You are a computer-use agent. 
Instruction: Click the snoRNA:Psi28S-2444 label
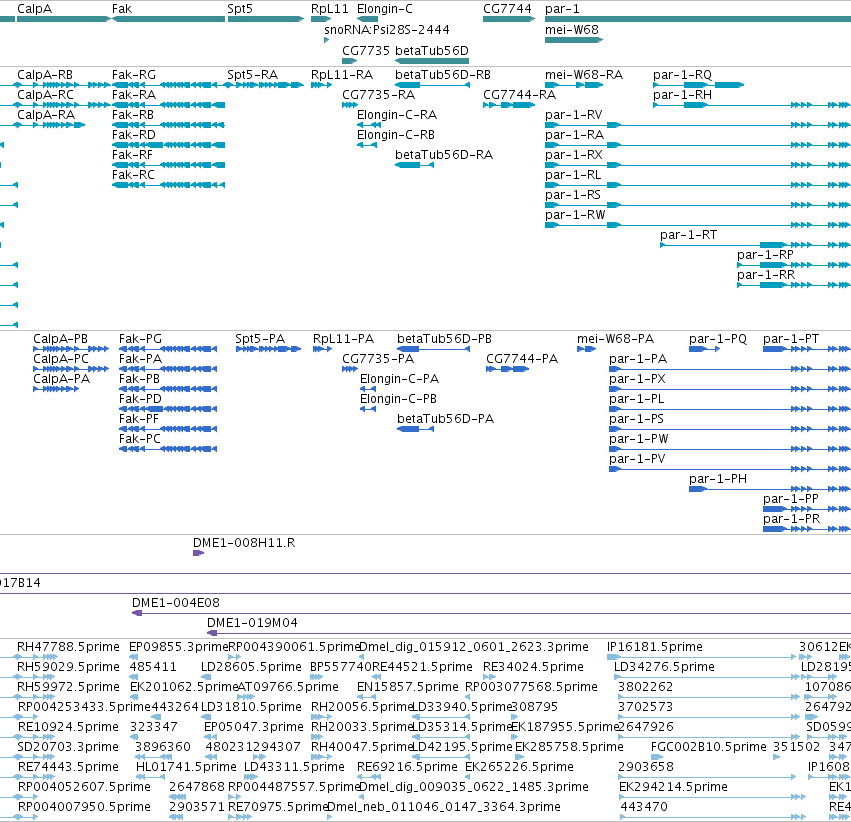pos(386,29)
